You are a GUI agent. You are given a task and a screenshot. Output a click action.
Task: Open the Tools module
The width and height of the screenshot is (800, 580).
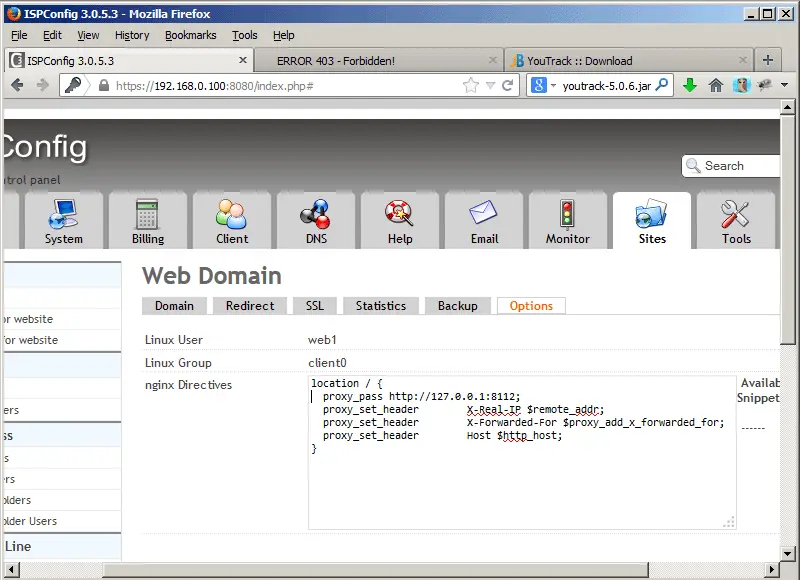736,220
